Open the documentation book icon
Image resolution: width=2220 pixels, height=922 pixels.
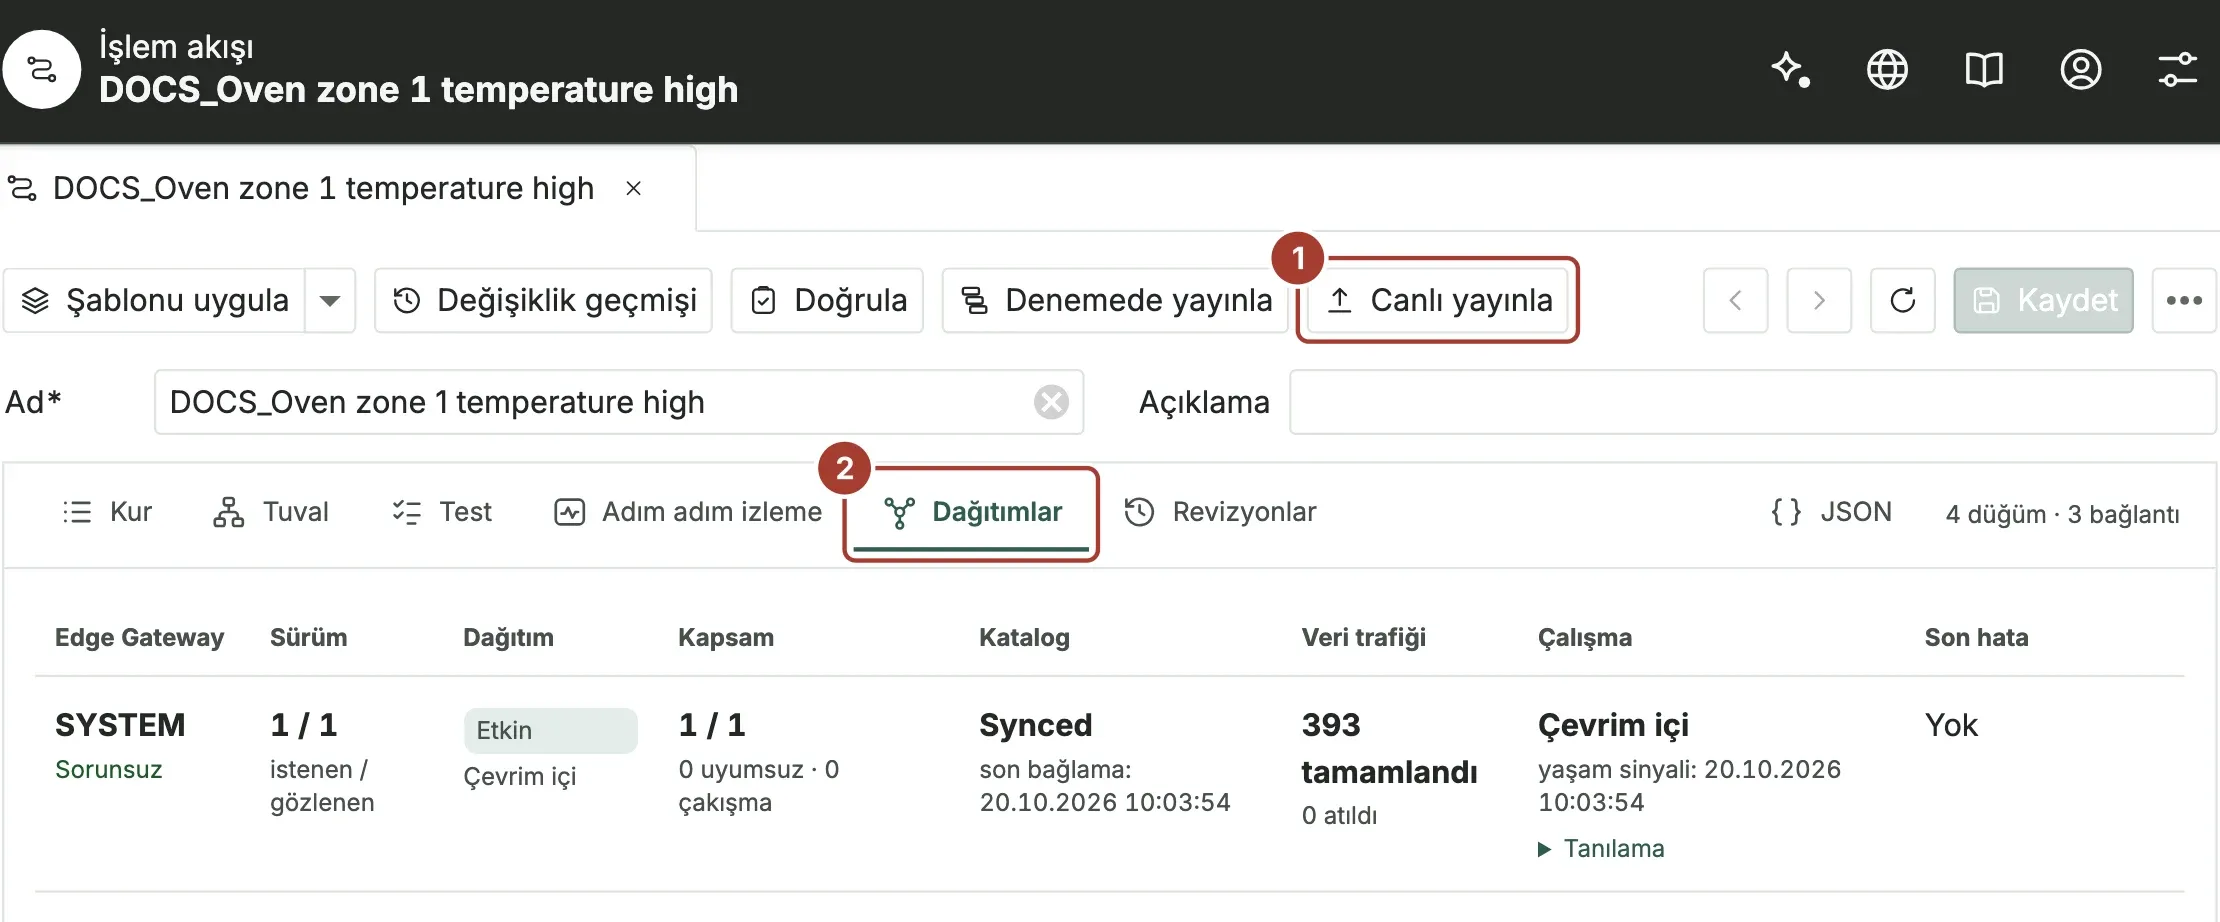(1984, 70)
